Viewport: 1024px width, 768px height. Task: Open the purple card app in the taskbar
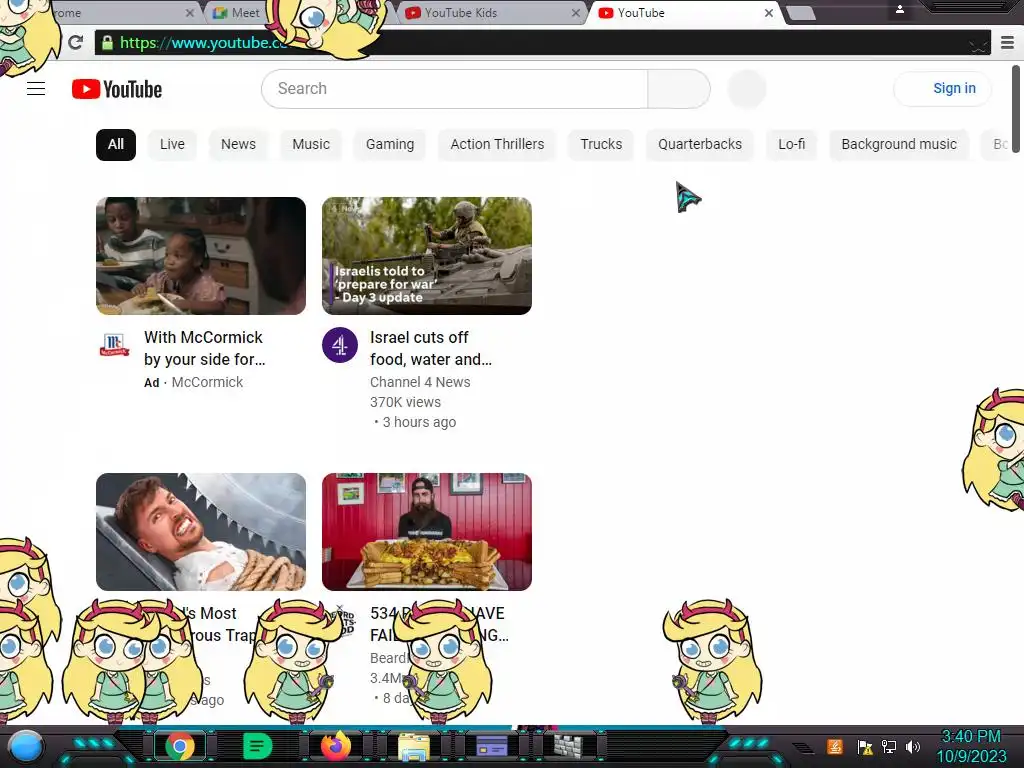point(492,746)
